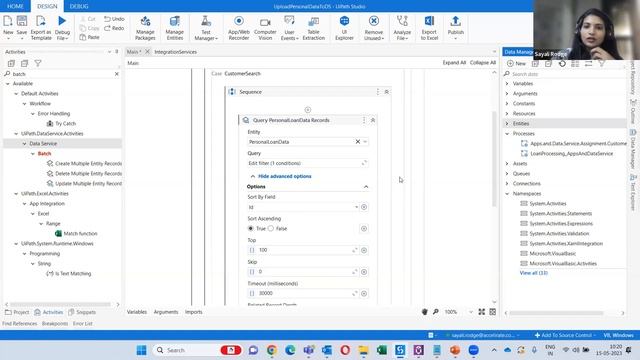Image resolution: width=640 pixels, height=360 pixels.
Task: Open Excel from the taskbar
Action: (382, 350)
